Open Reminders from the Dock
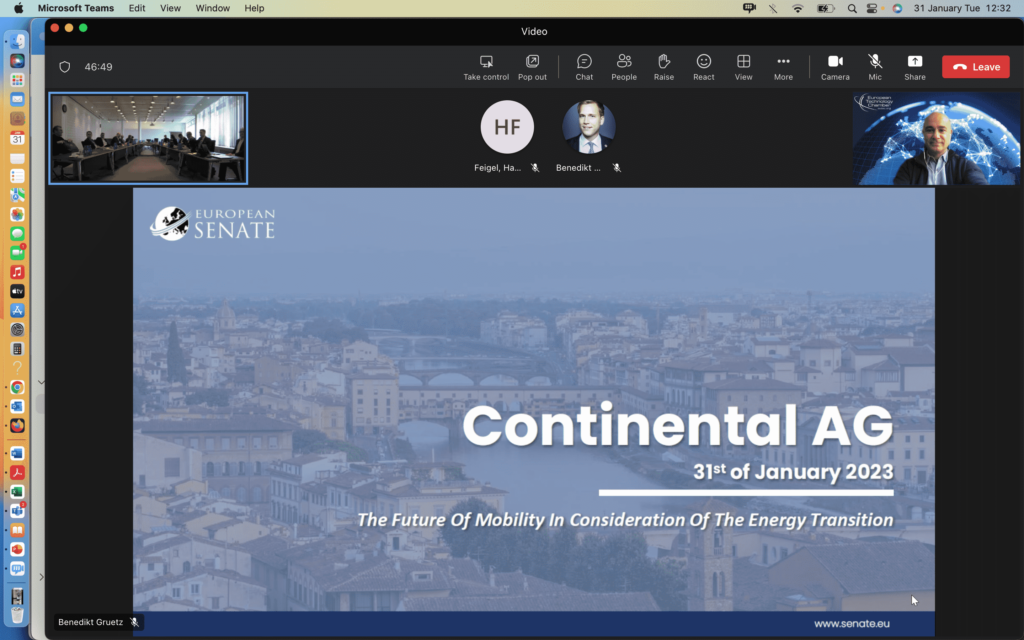The width and height of the screenshot is (1024, 640). [18, 176]
